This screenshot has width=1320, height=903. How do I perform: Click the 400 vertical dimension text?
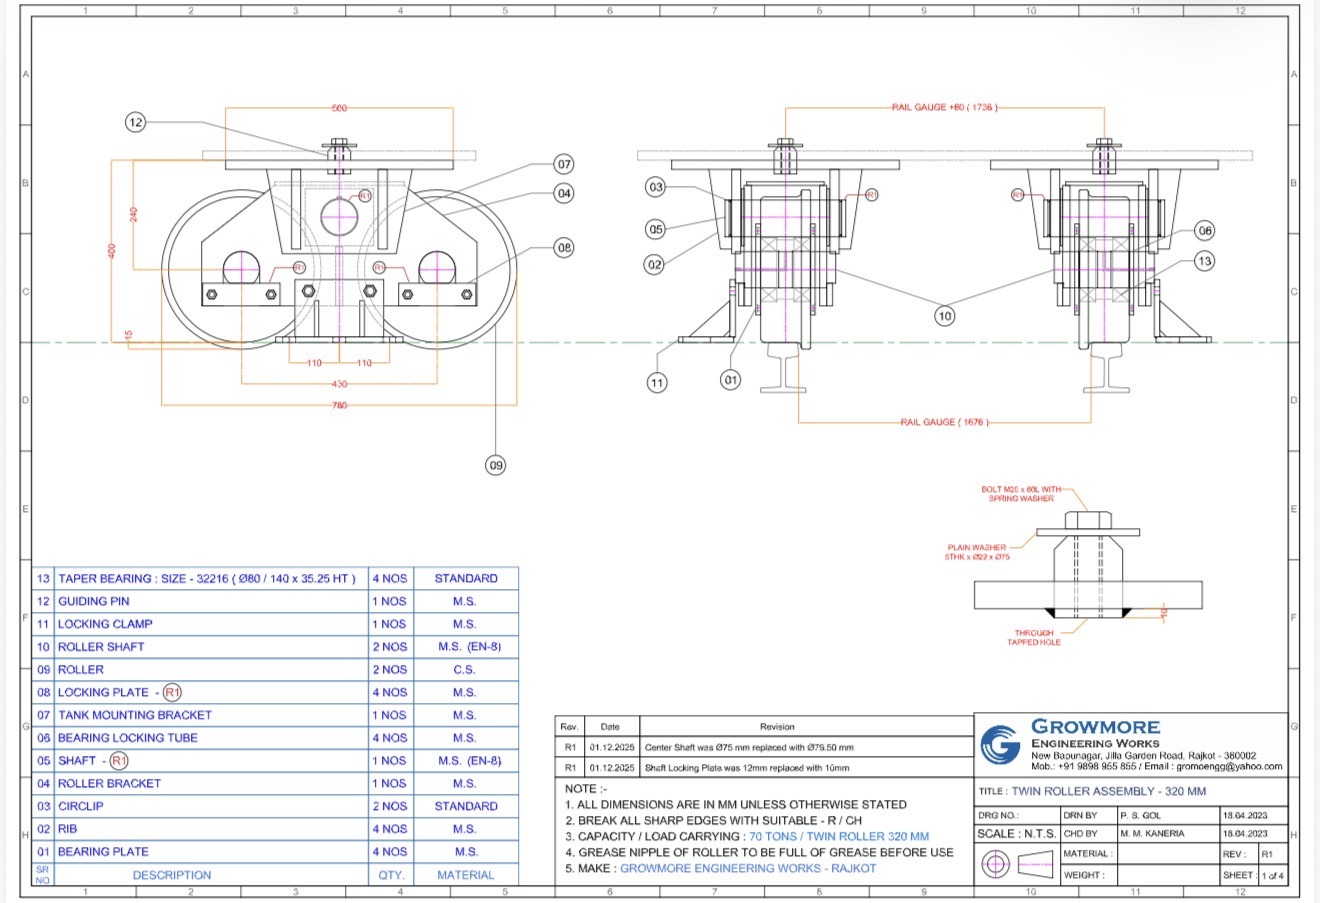coord(113,250)
